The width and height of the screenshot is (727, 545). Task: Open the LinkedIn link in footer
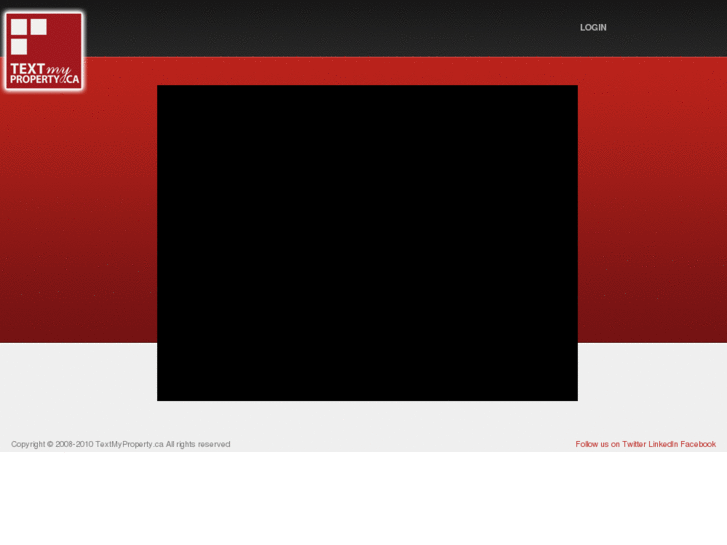[663, 444]
